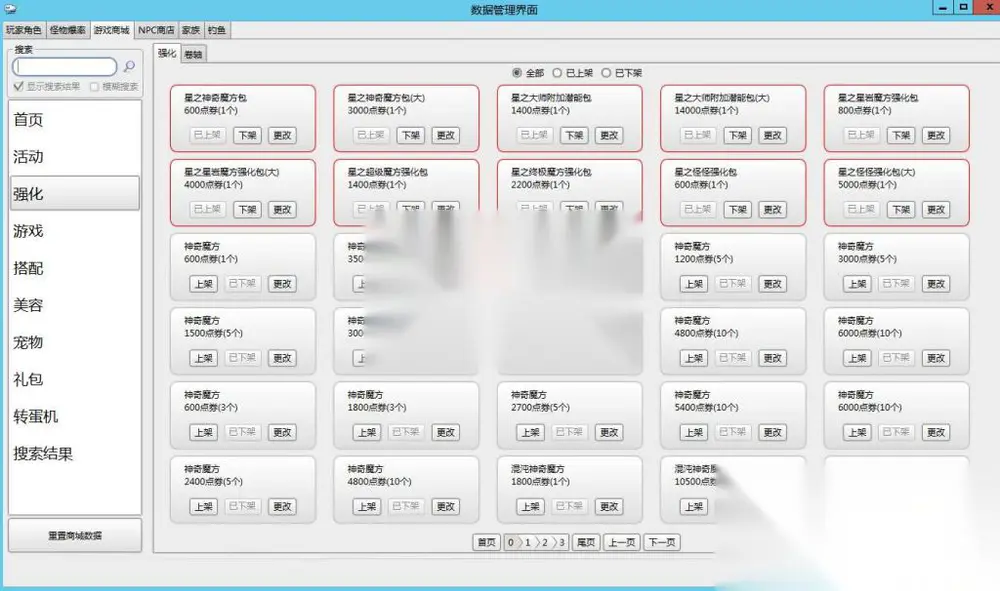
Task: Select the highlighted 强化 sidebar category
Action: [75, 194]
